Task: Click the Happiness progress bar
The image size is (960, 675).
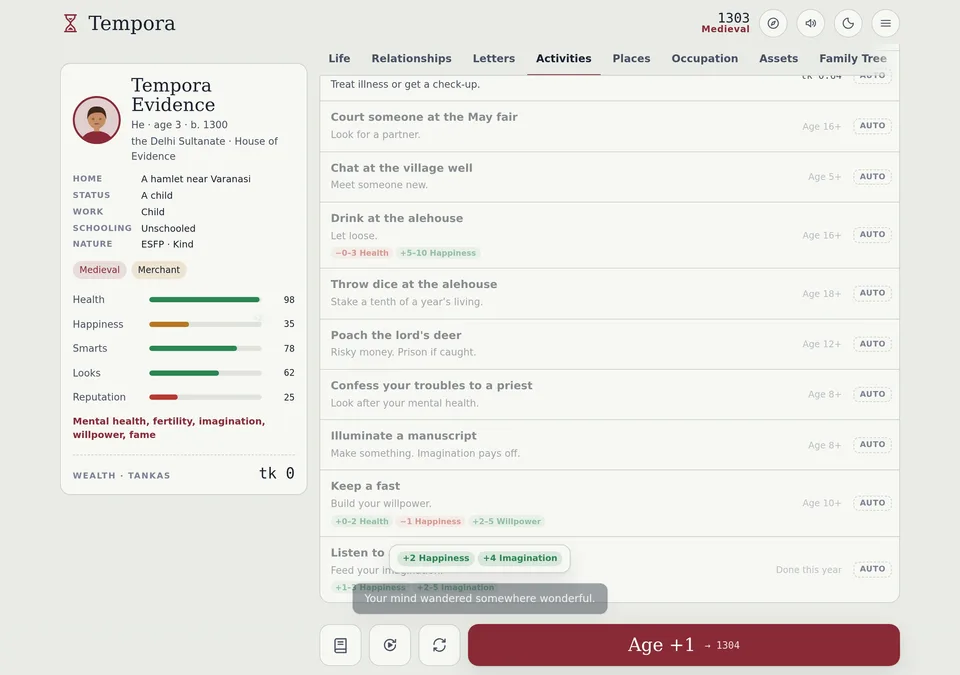Action: 205,324
